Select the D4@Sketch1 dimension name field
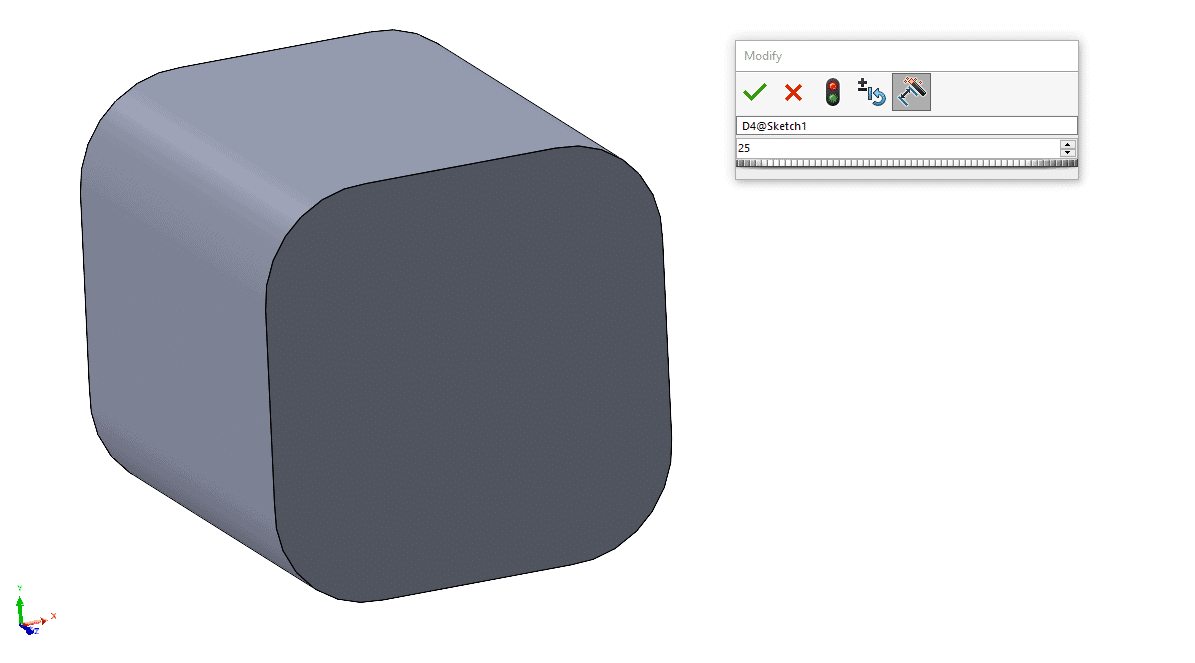This screenshot has height=663, width=1195. point(900,124)
